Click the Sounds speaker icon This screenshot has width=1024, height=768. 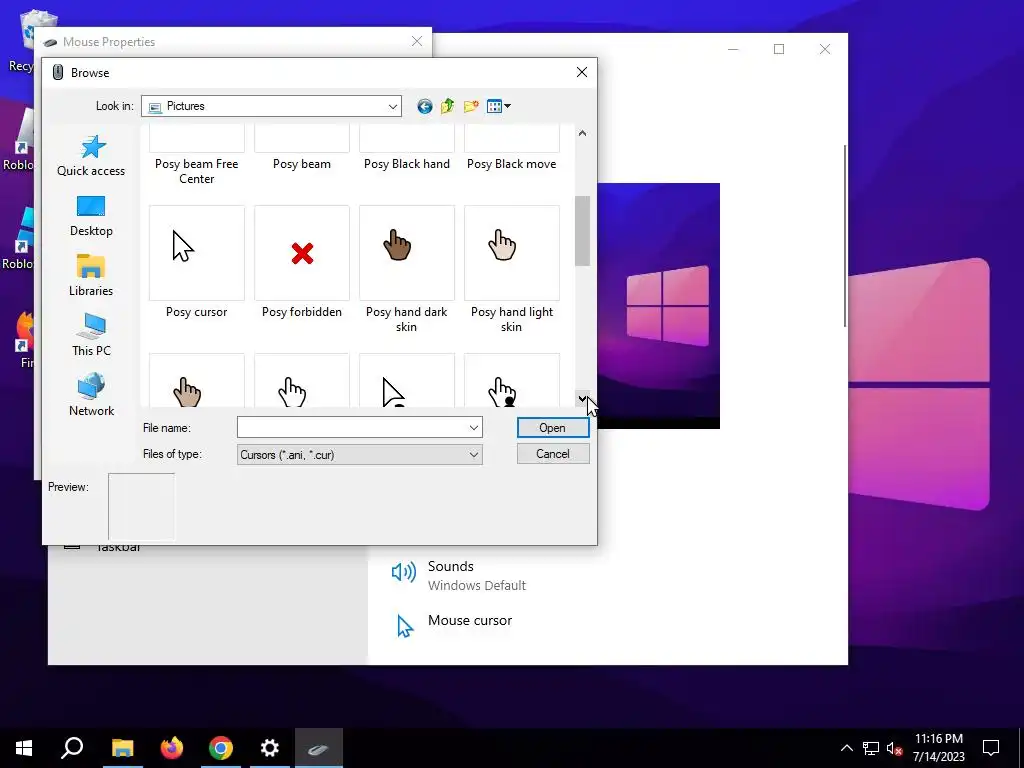click(404, 572)
